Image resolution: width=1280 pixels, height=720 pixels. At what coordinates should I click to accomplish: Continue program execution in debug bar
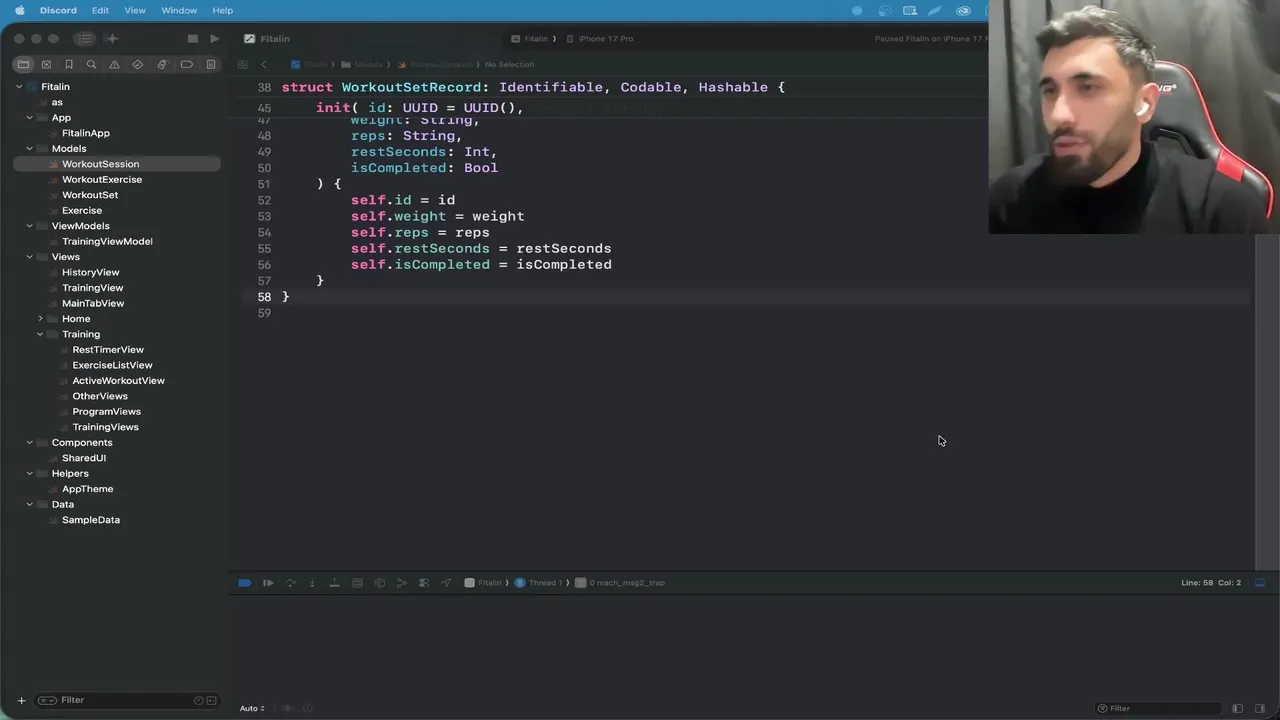[x=268, y=582]
